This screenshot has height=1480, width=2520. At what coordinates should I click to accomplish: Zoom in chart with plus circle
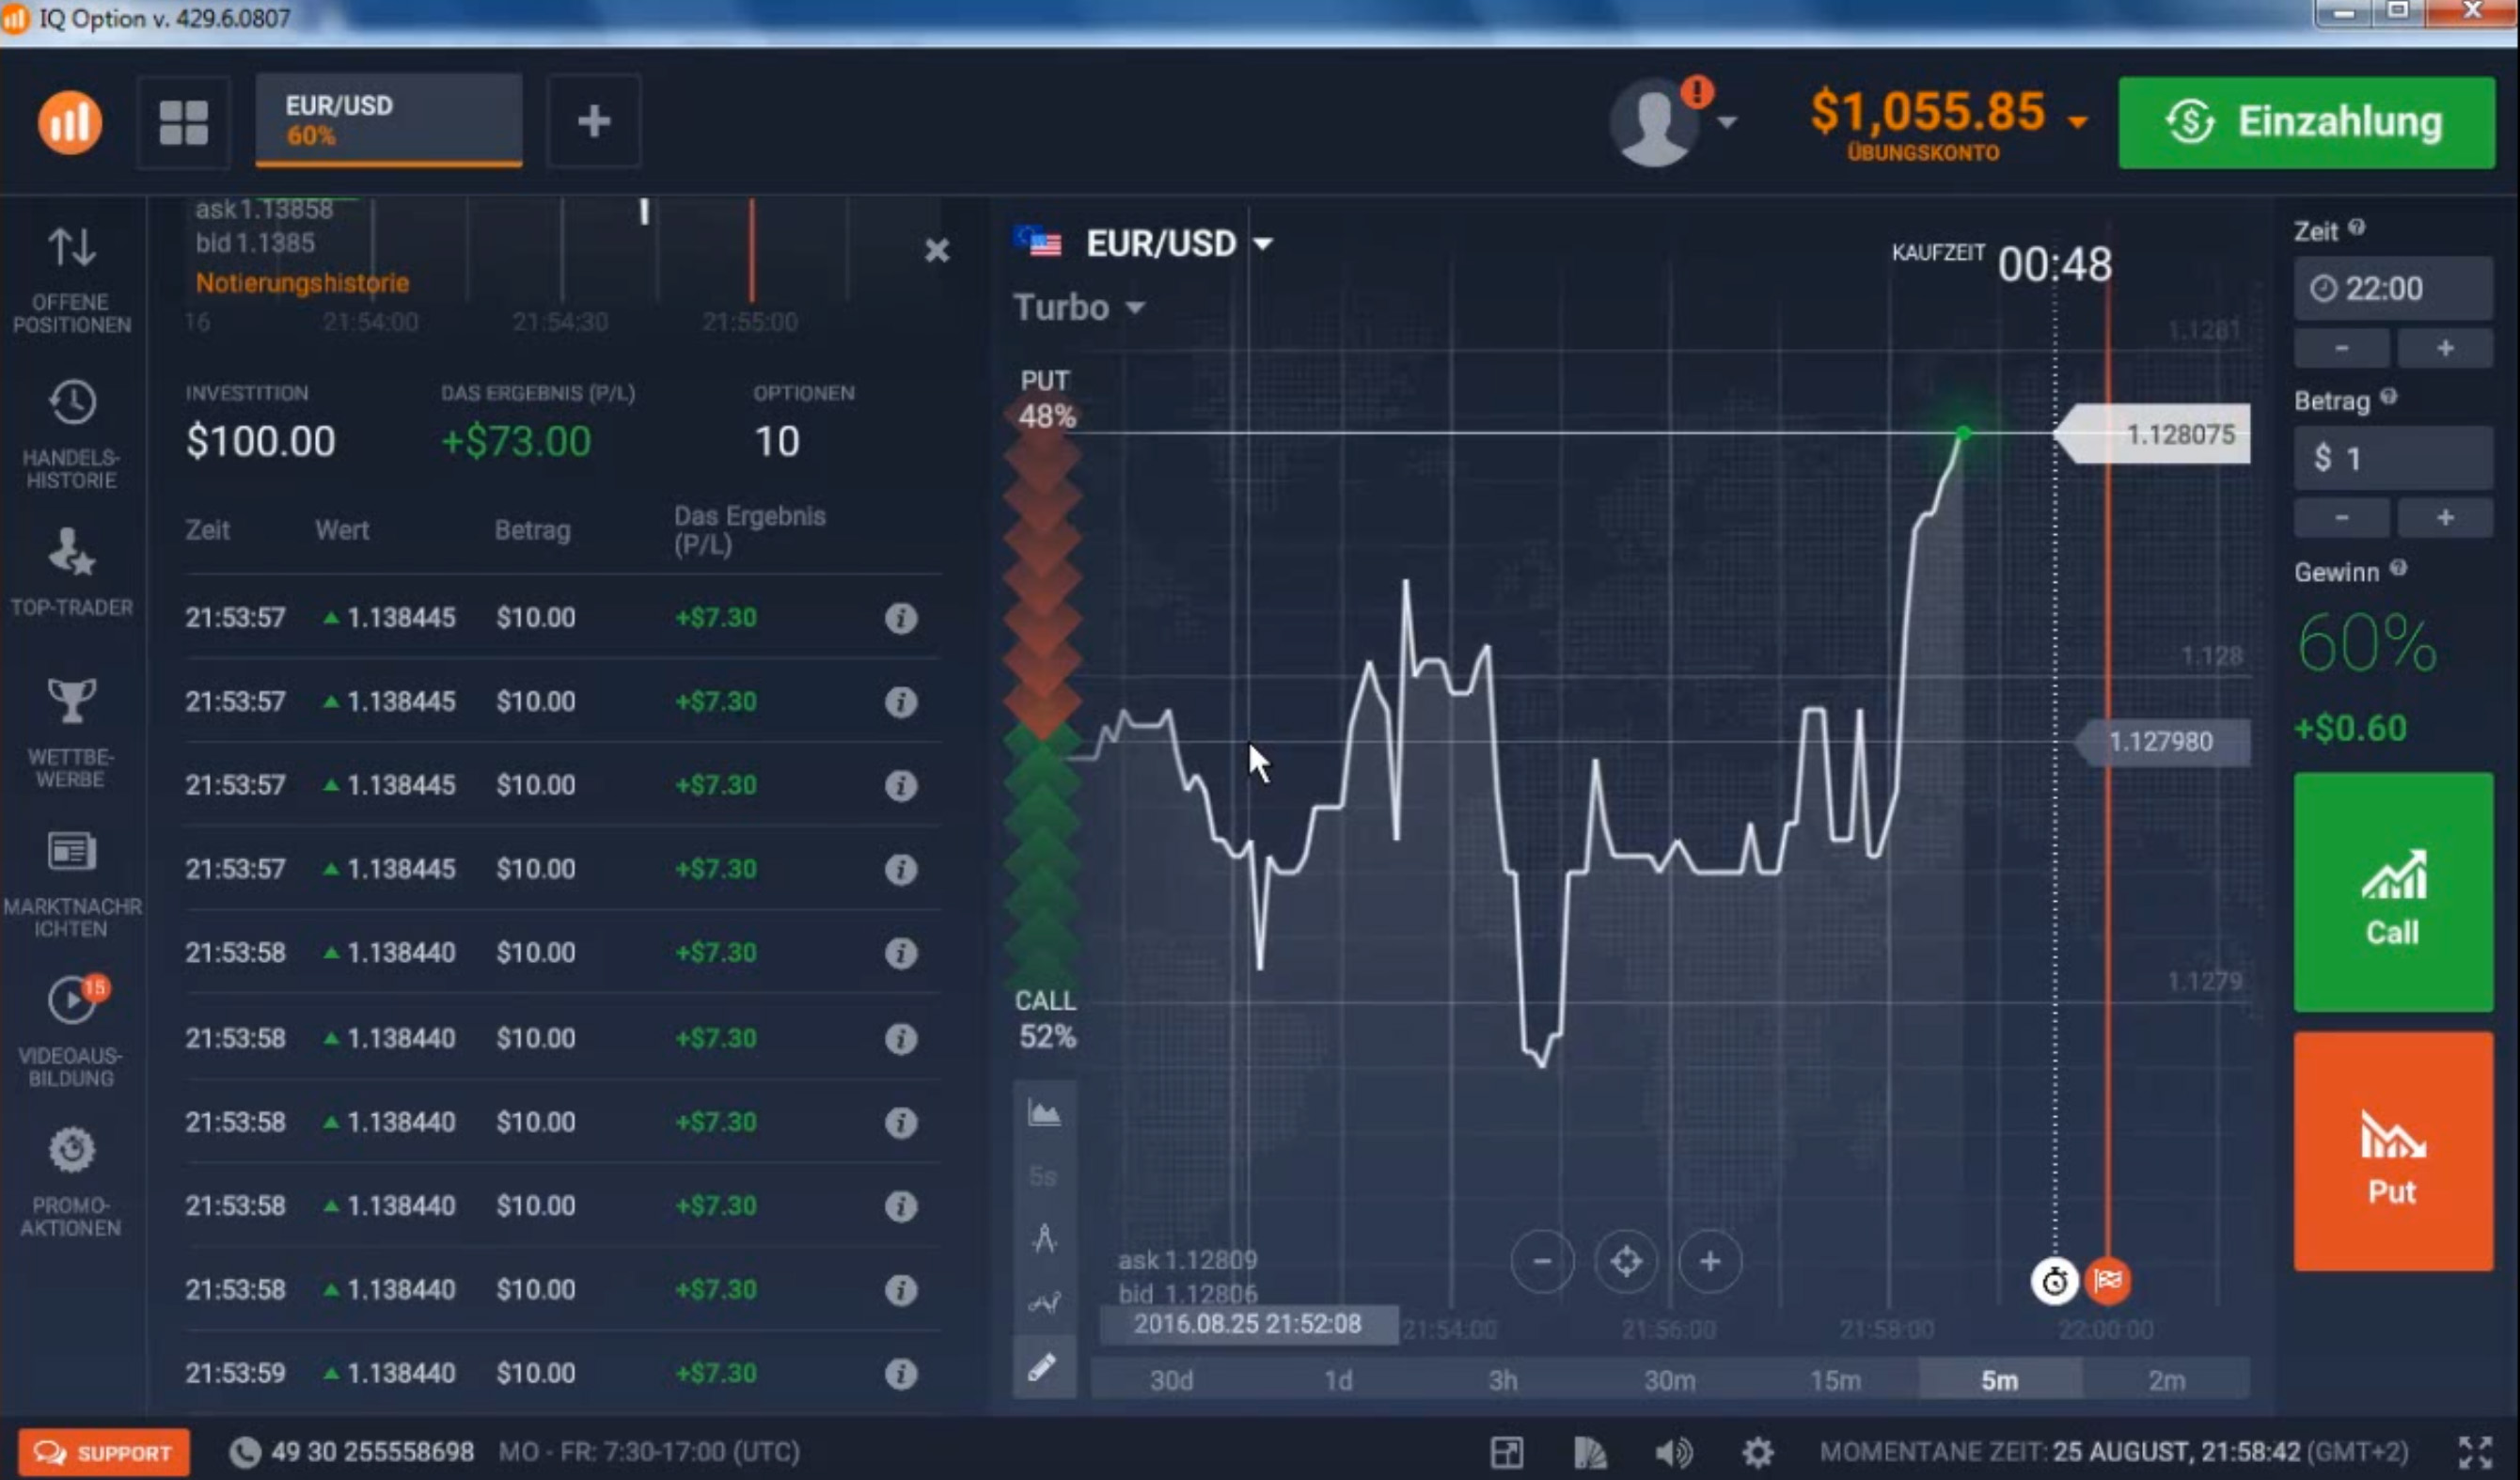[x=1710, y=1262]
